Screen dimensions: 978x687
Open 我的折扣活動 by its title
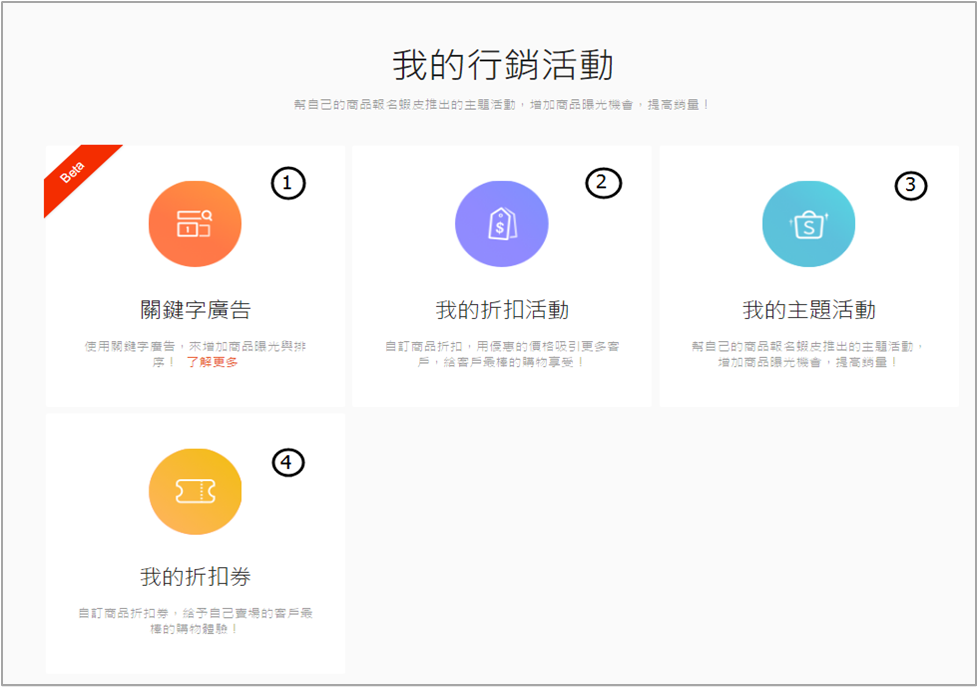pos(502,310)
